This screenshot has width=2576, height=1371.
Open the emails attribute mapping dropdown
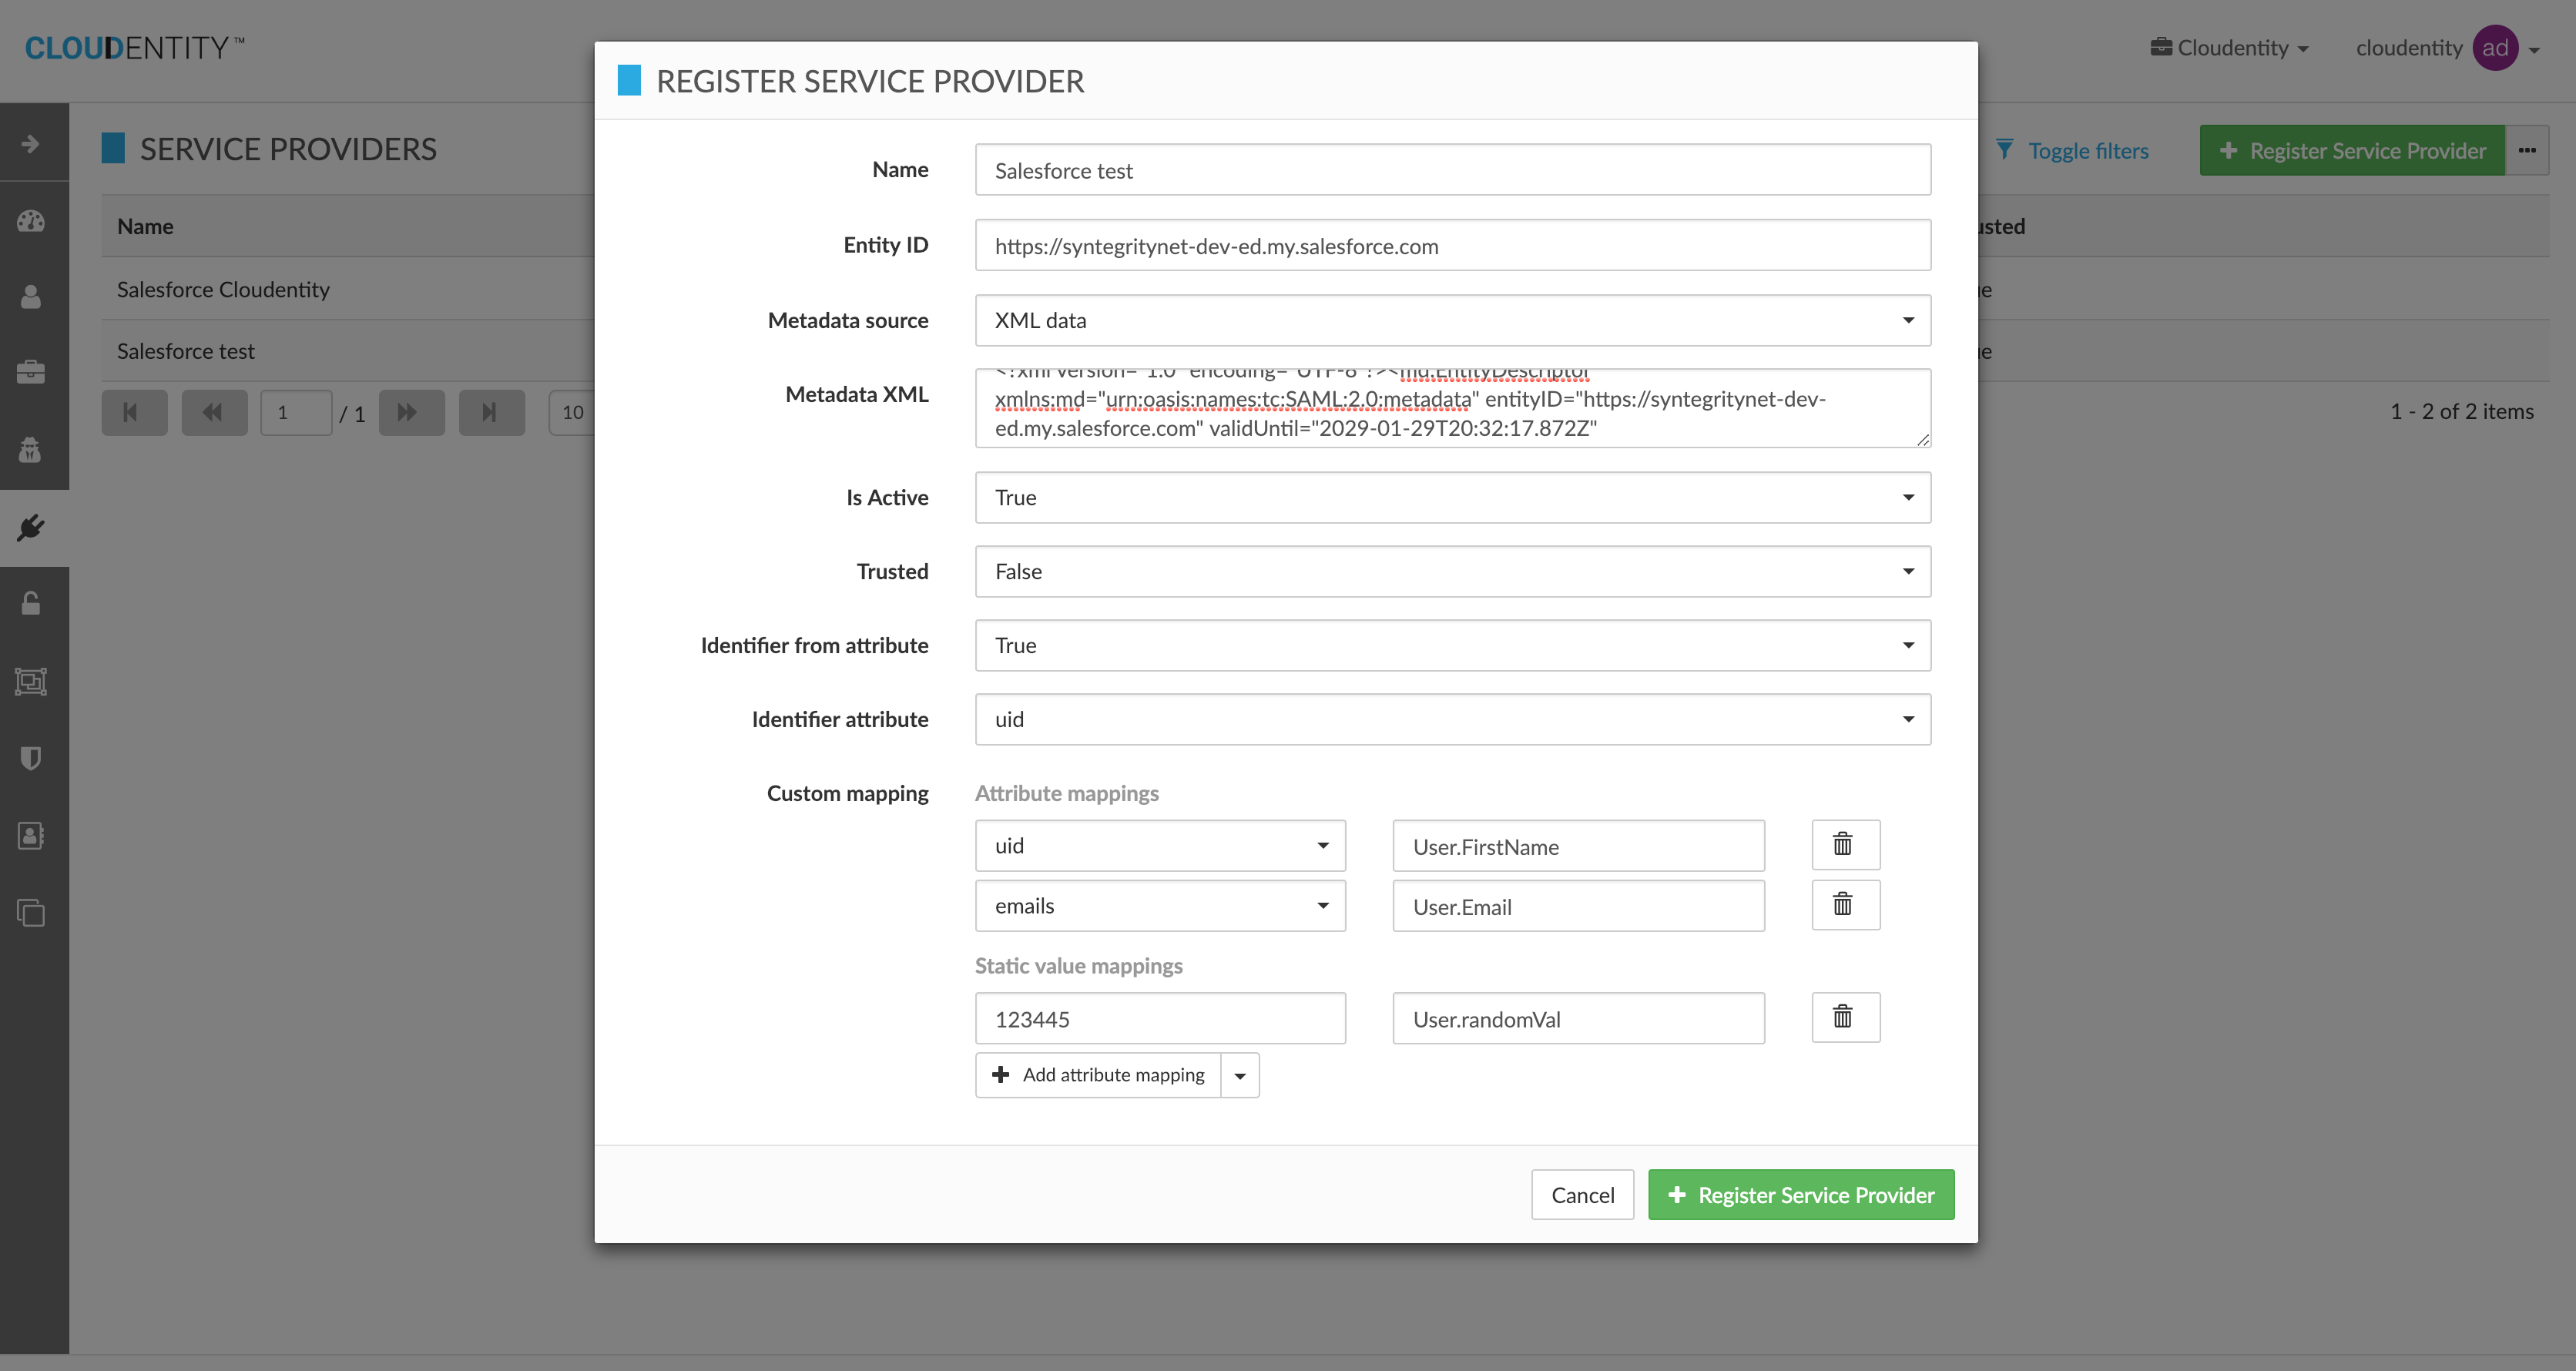tap(1160, 906)
